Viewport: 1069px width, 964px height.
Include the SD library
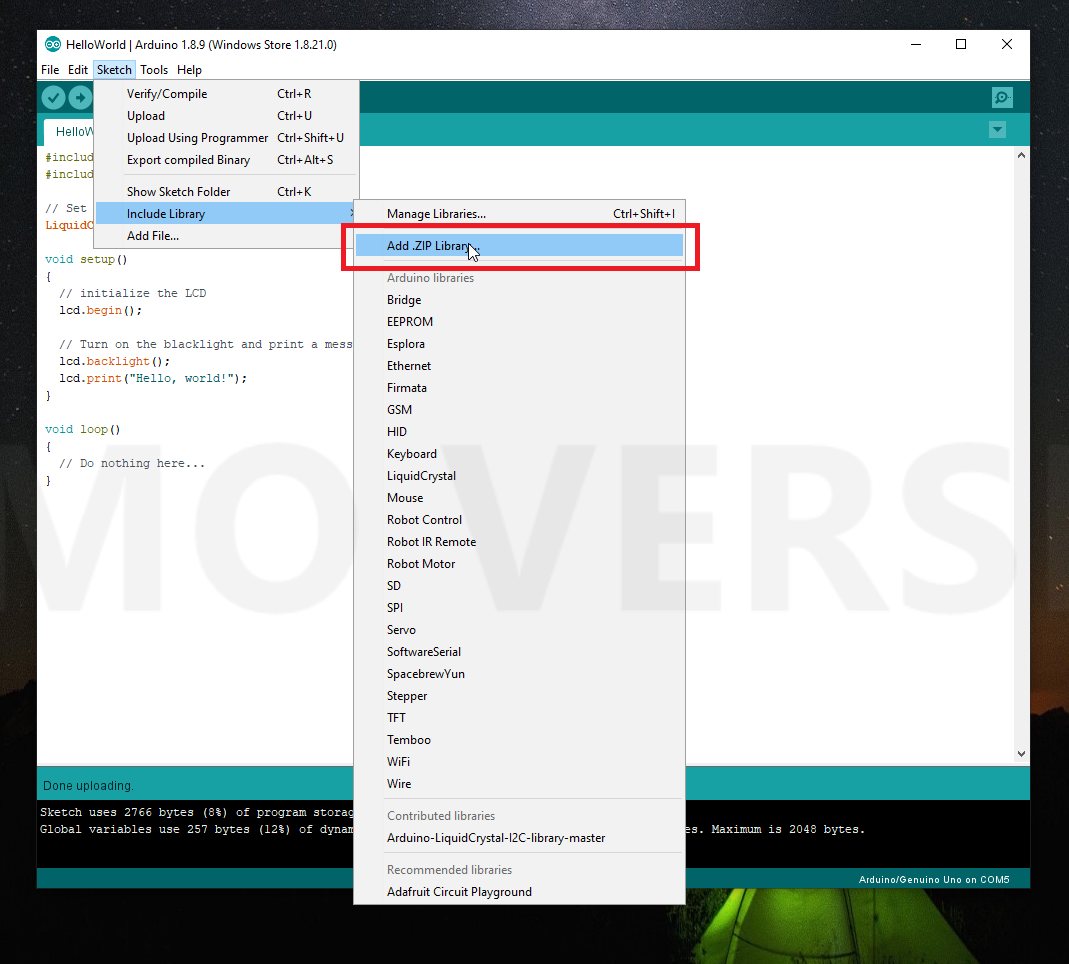click(x=519, y=586)
